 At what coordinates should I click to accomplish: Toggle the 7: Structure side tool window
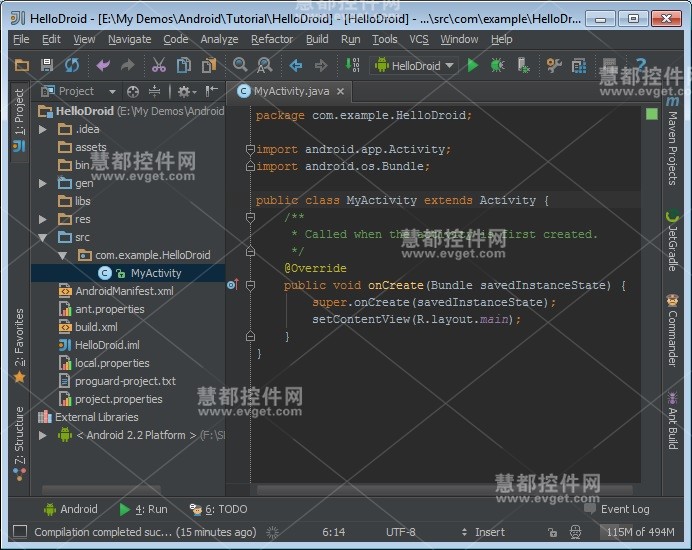pos(19,443)
